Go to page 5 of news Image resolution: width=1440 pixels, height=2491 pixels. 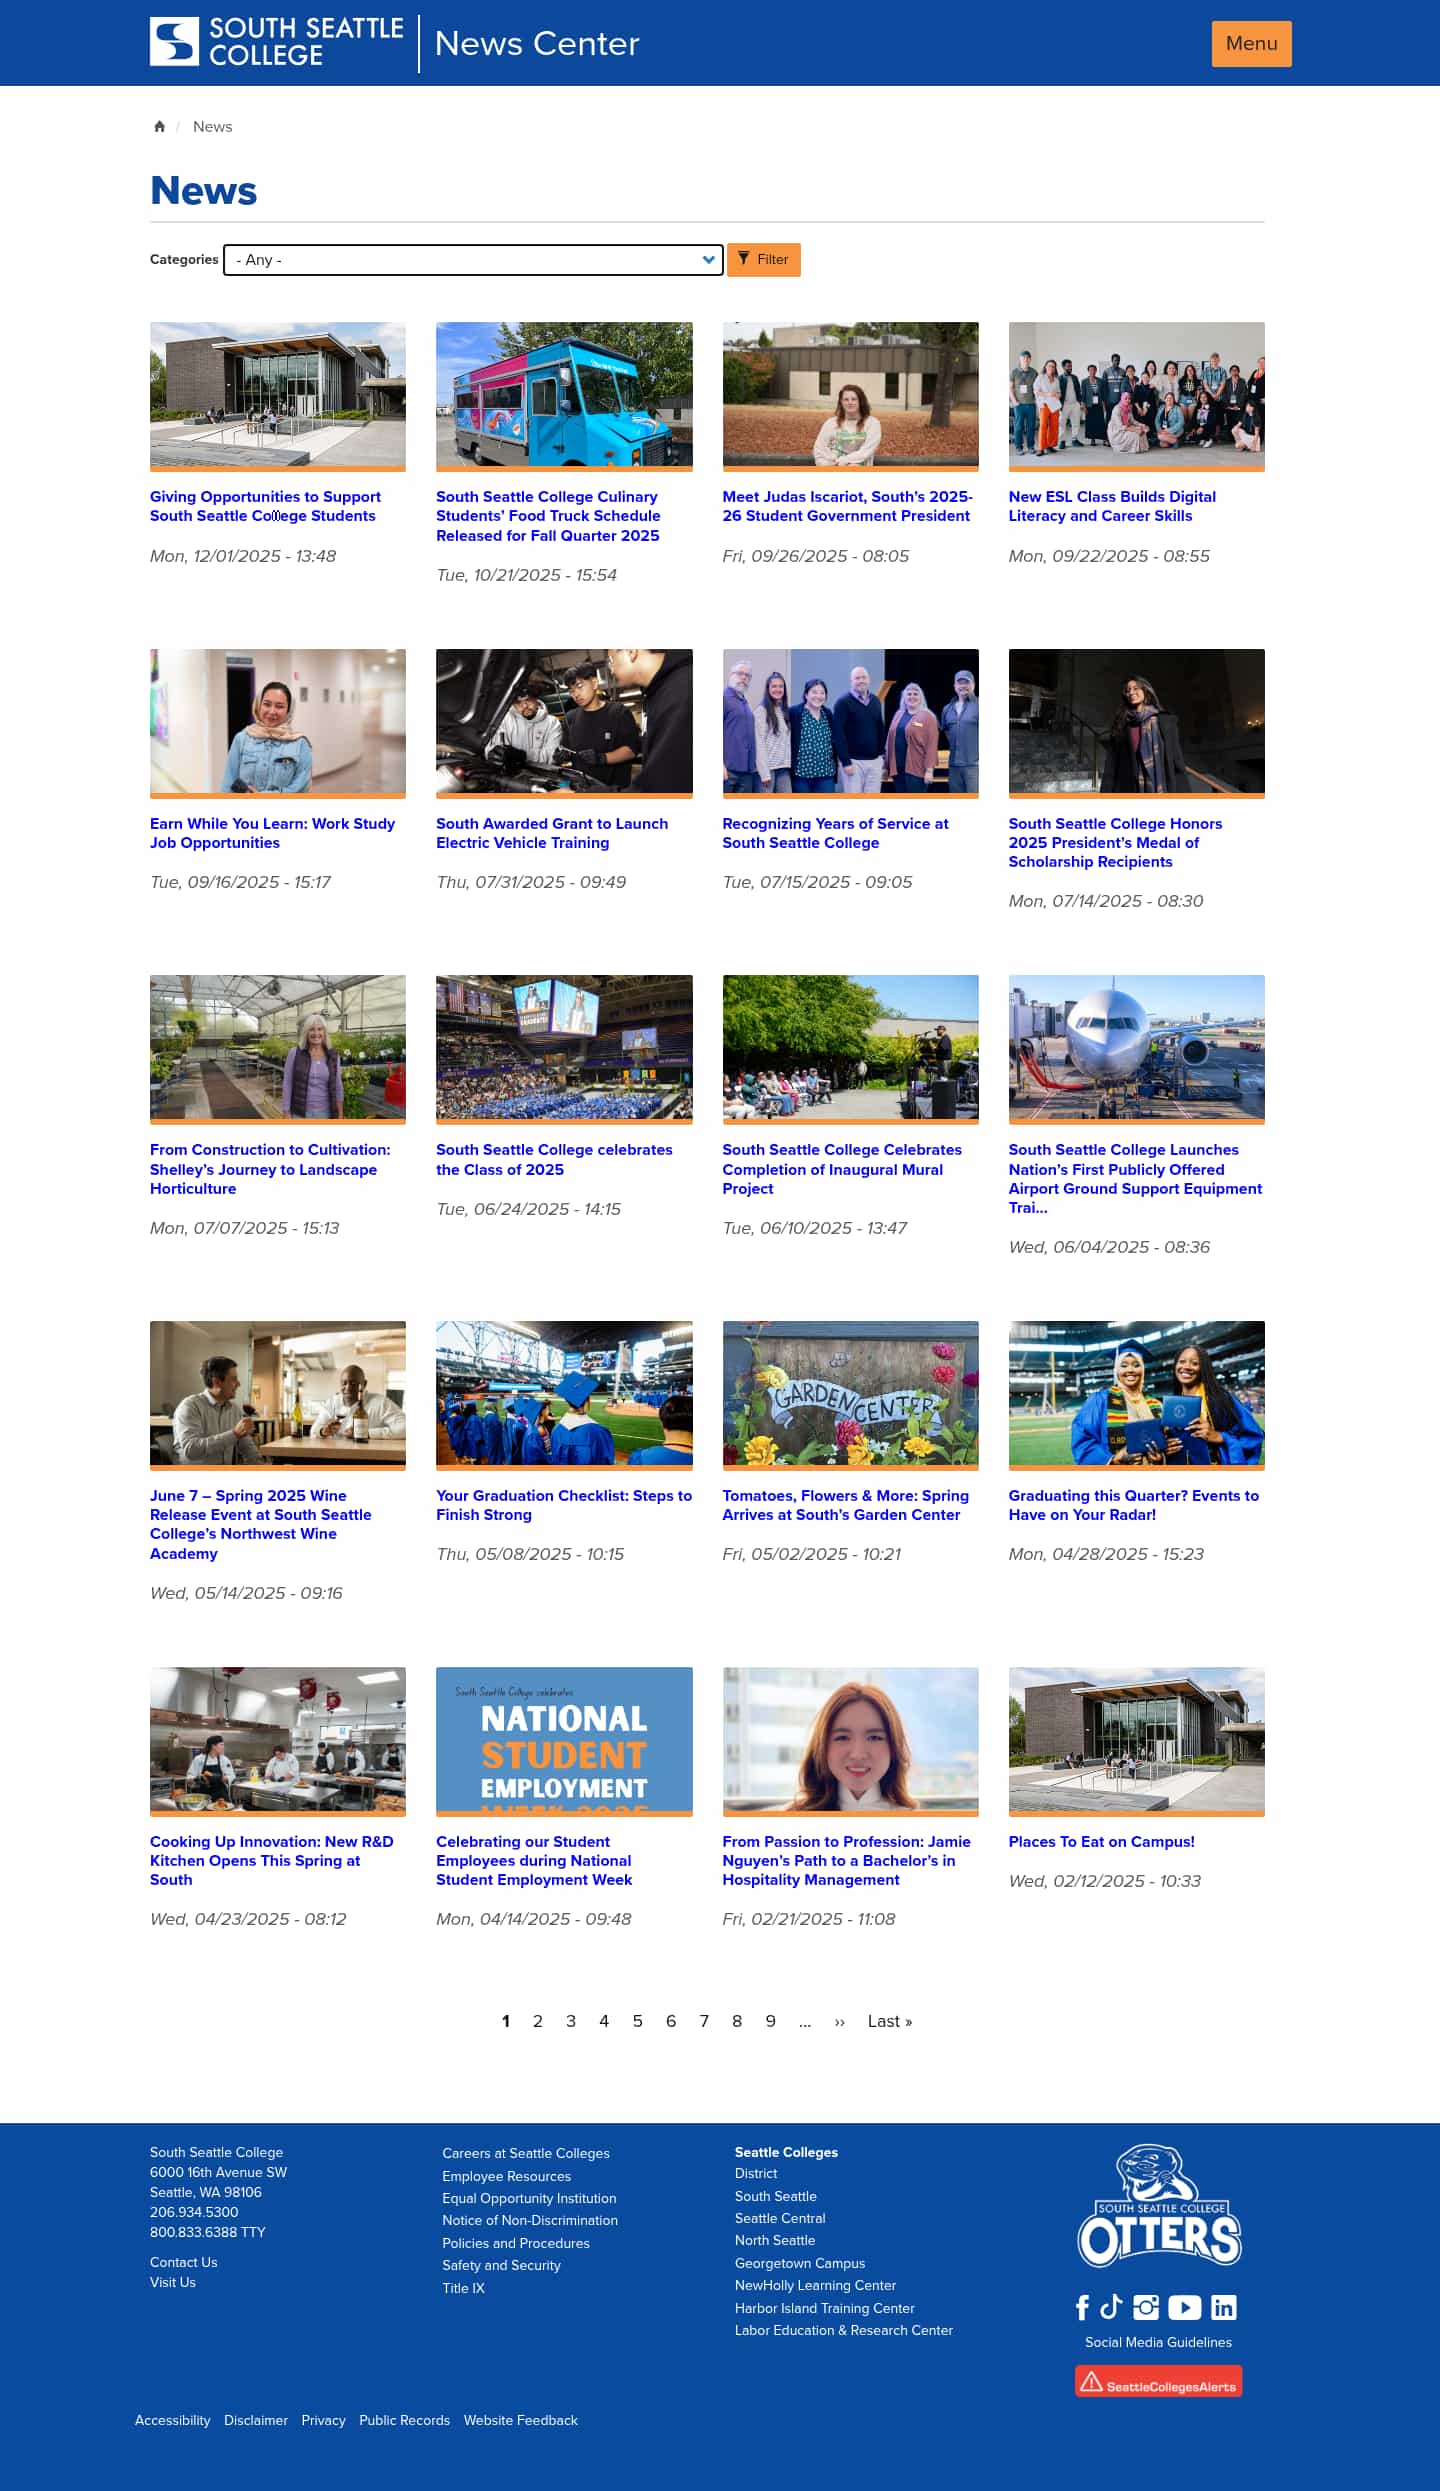[x=638, y=2021]
